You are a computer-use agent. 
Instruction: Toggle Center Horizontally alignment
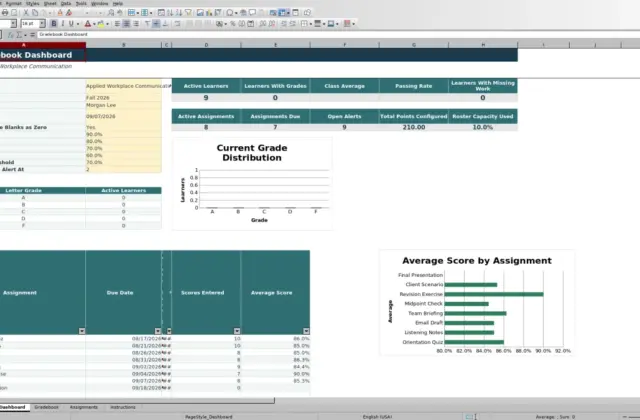127,24
